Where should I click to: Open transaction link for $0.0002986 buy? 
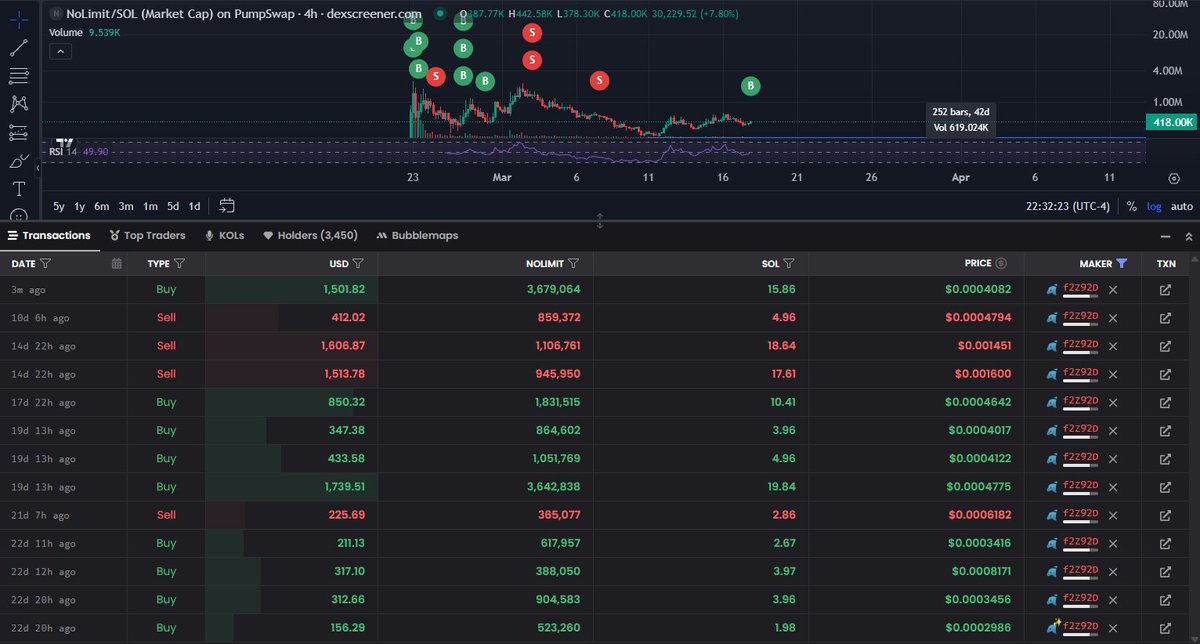[x=1165, y=627]
